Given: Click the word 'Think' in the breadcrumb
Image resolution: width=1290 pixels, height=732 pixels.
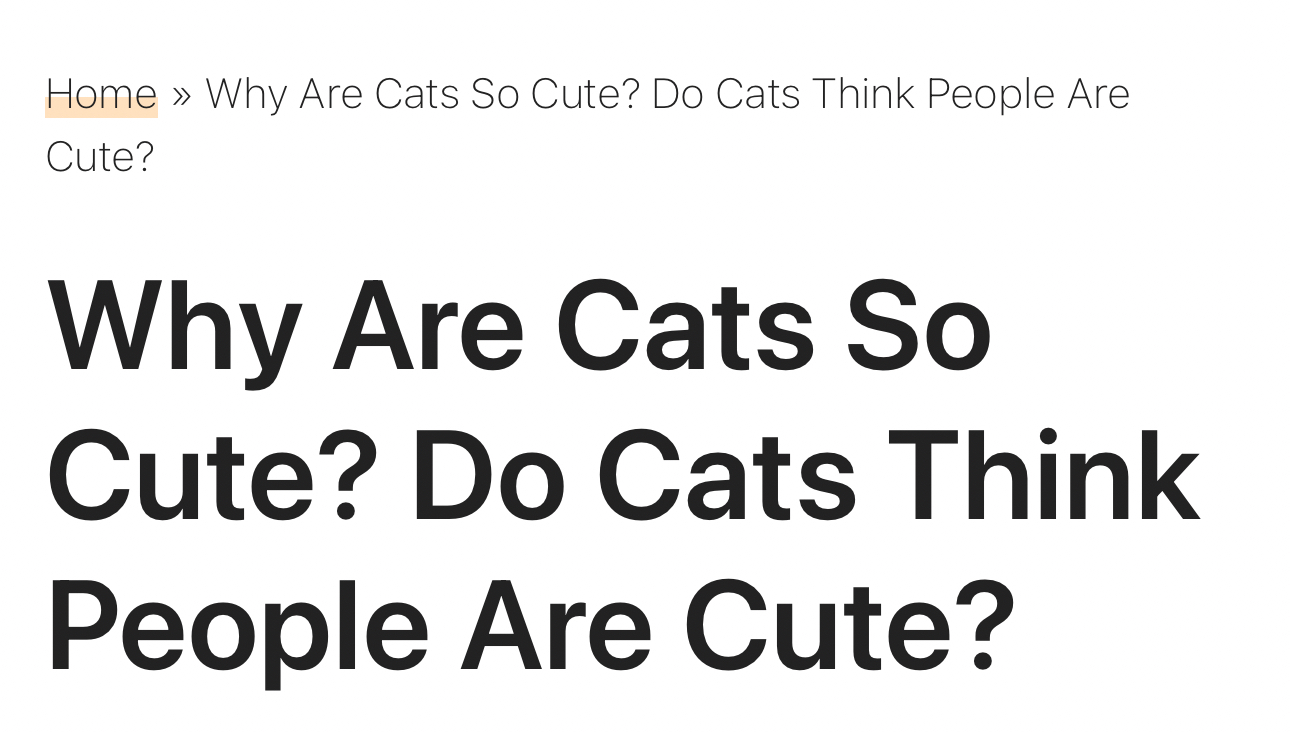Looking at the screenshot, I should tap(864, 94).
